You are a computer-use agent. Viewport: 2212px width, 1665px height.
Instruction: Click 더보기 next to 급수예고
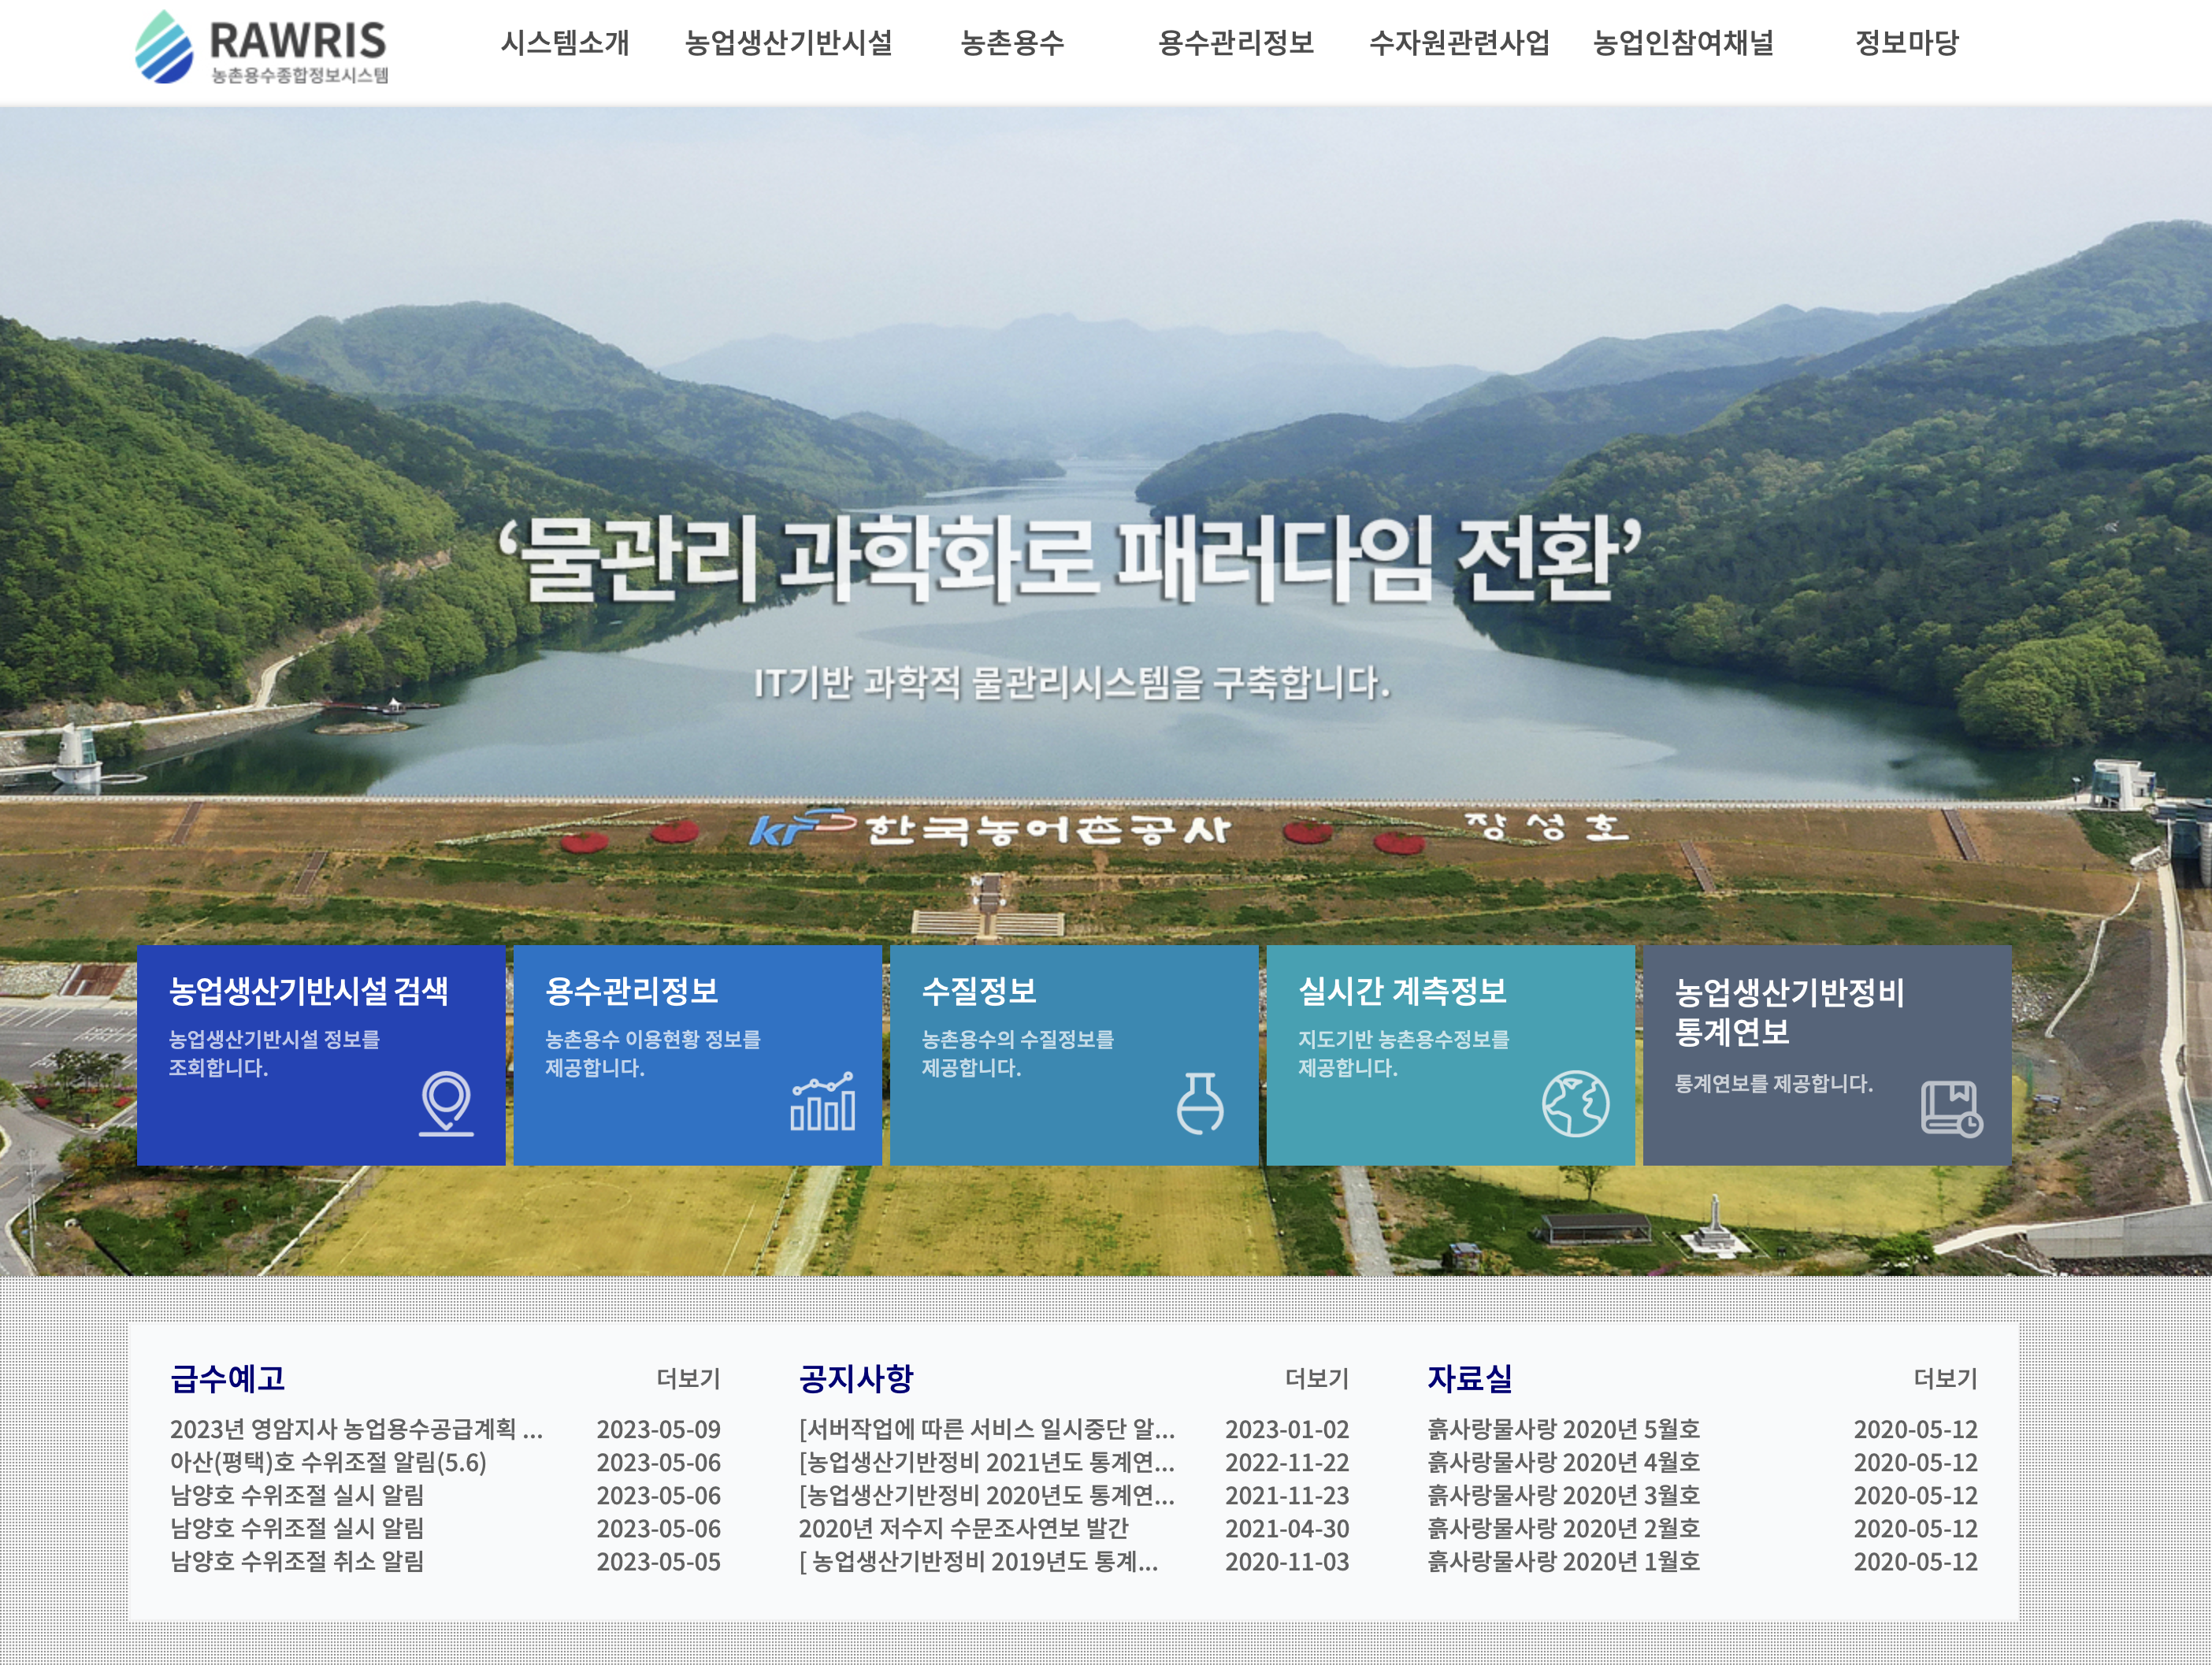pyautogui.click(x=688, y=1378)
